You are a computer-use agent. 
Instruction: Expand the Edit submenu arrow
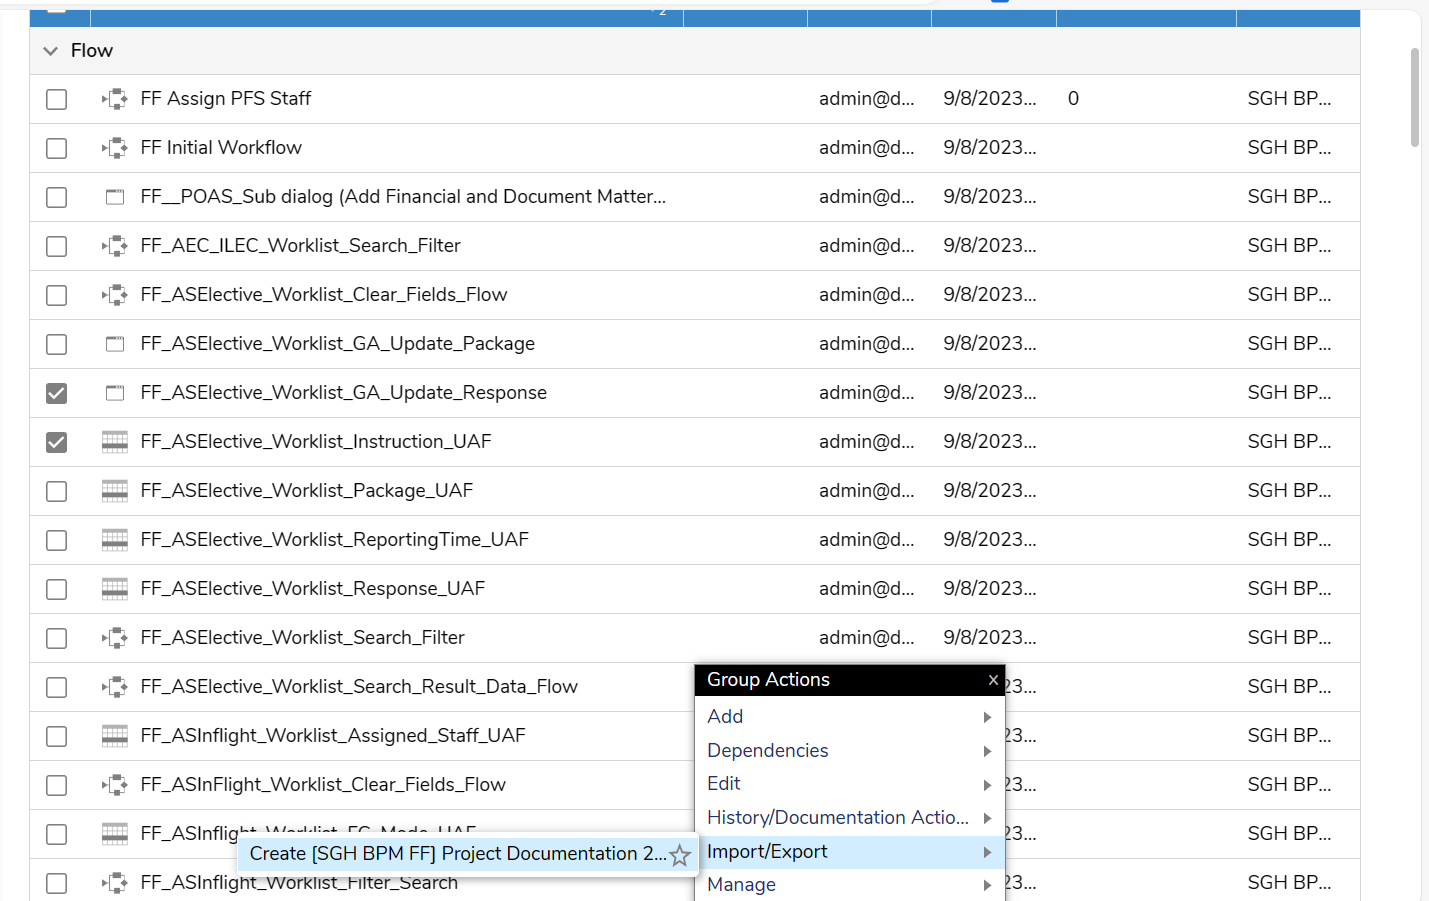pos(987,785)
